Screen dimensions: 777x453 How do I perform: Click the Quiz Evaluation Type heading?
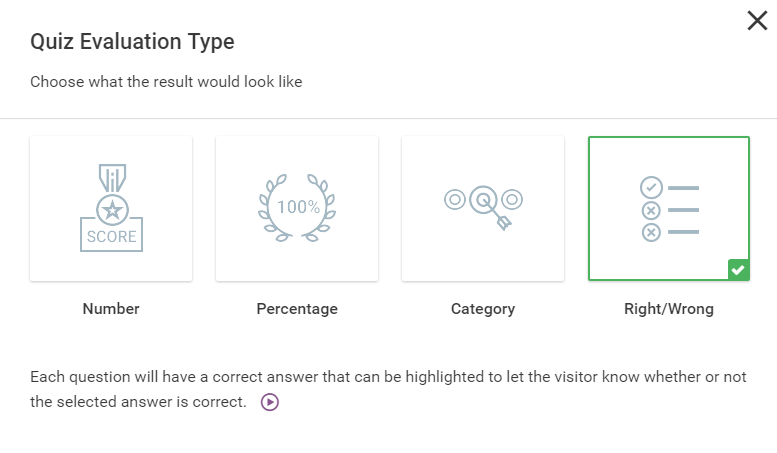132,42
